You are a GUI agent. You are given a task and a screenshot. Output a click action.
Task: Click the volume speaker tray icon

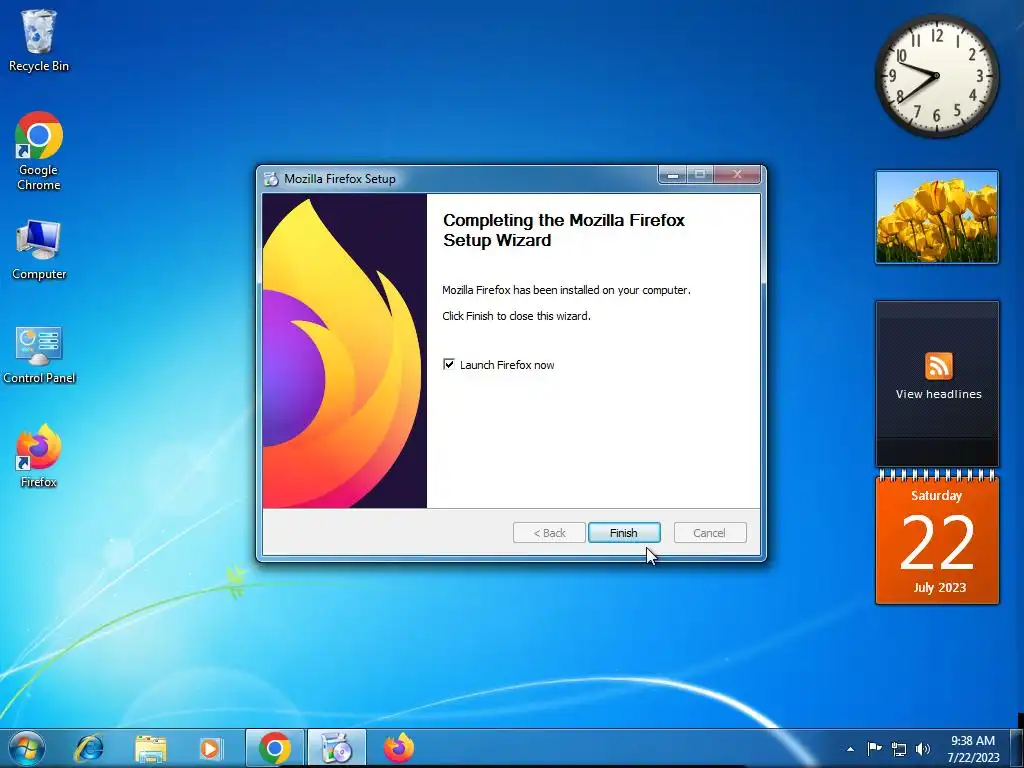click(x=923, y=749)
